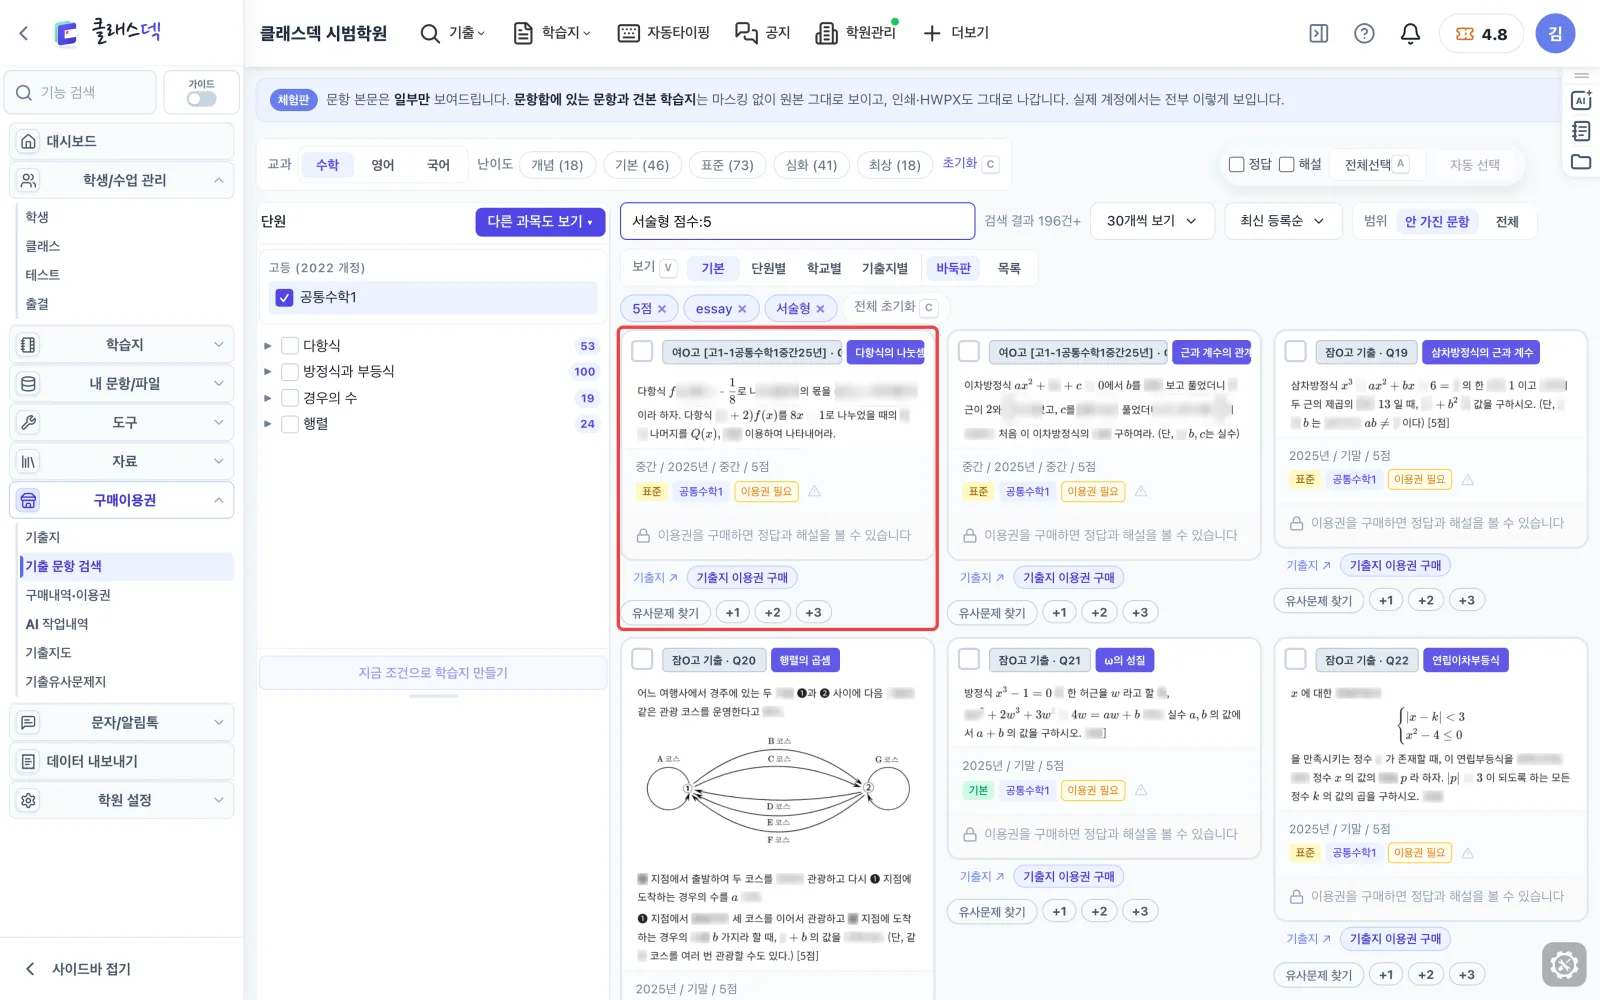The image size is (1600, 1000).
Task: Click 전체선택 button
Action: pyautogui.click(x=1377, y=164)
